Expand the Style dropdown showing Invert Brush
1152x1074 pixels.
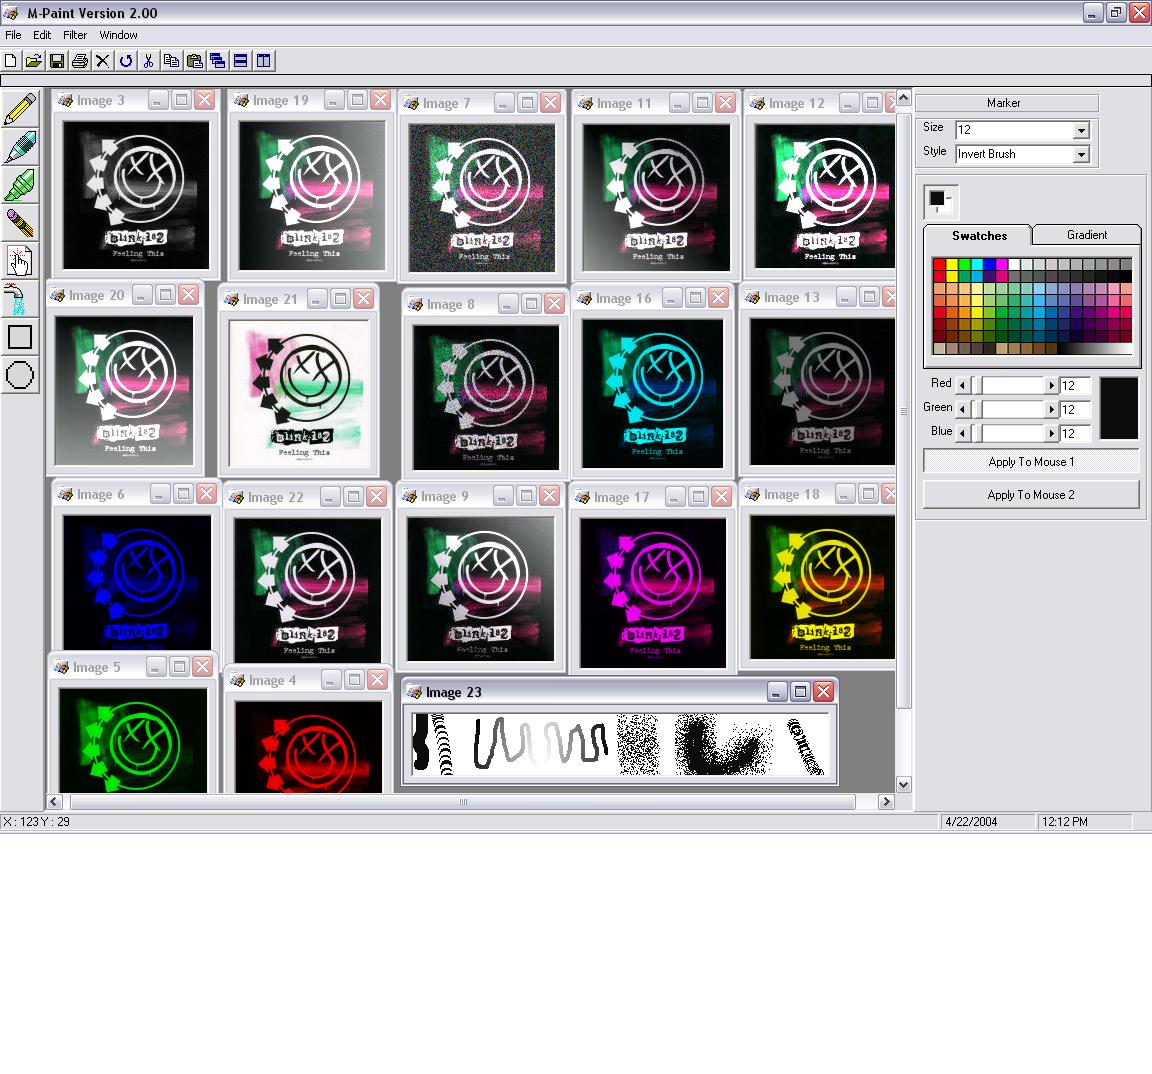(x=1080, y=154)
